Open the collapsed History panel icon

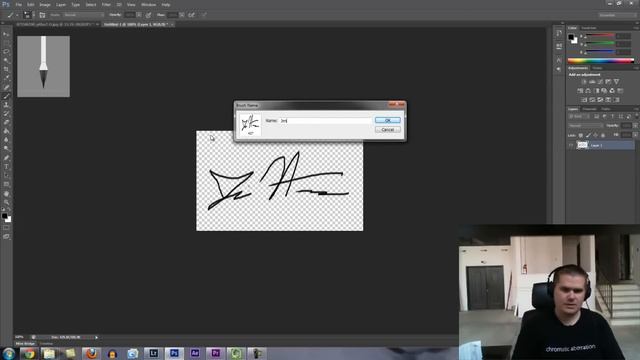(x=559, y=33)
